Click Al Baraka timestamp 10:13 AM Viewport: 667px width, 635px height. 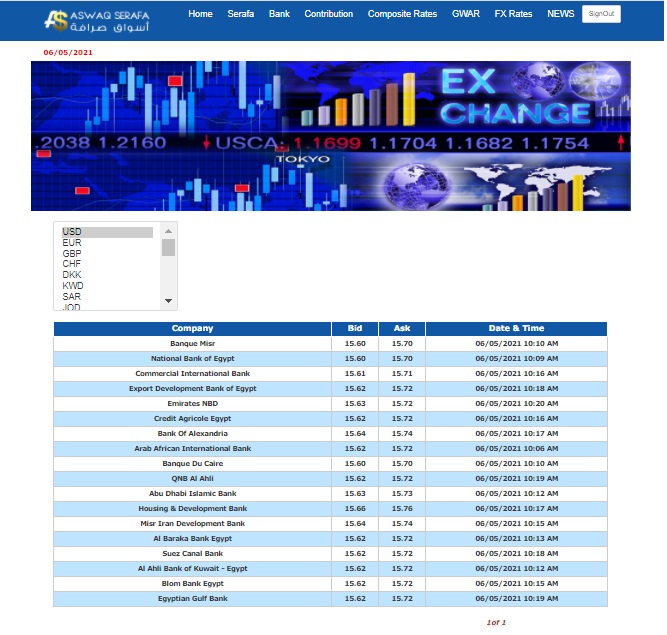pos(516,538)
